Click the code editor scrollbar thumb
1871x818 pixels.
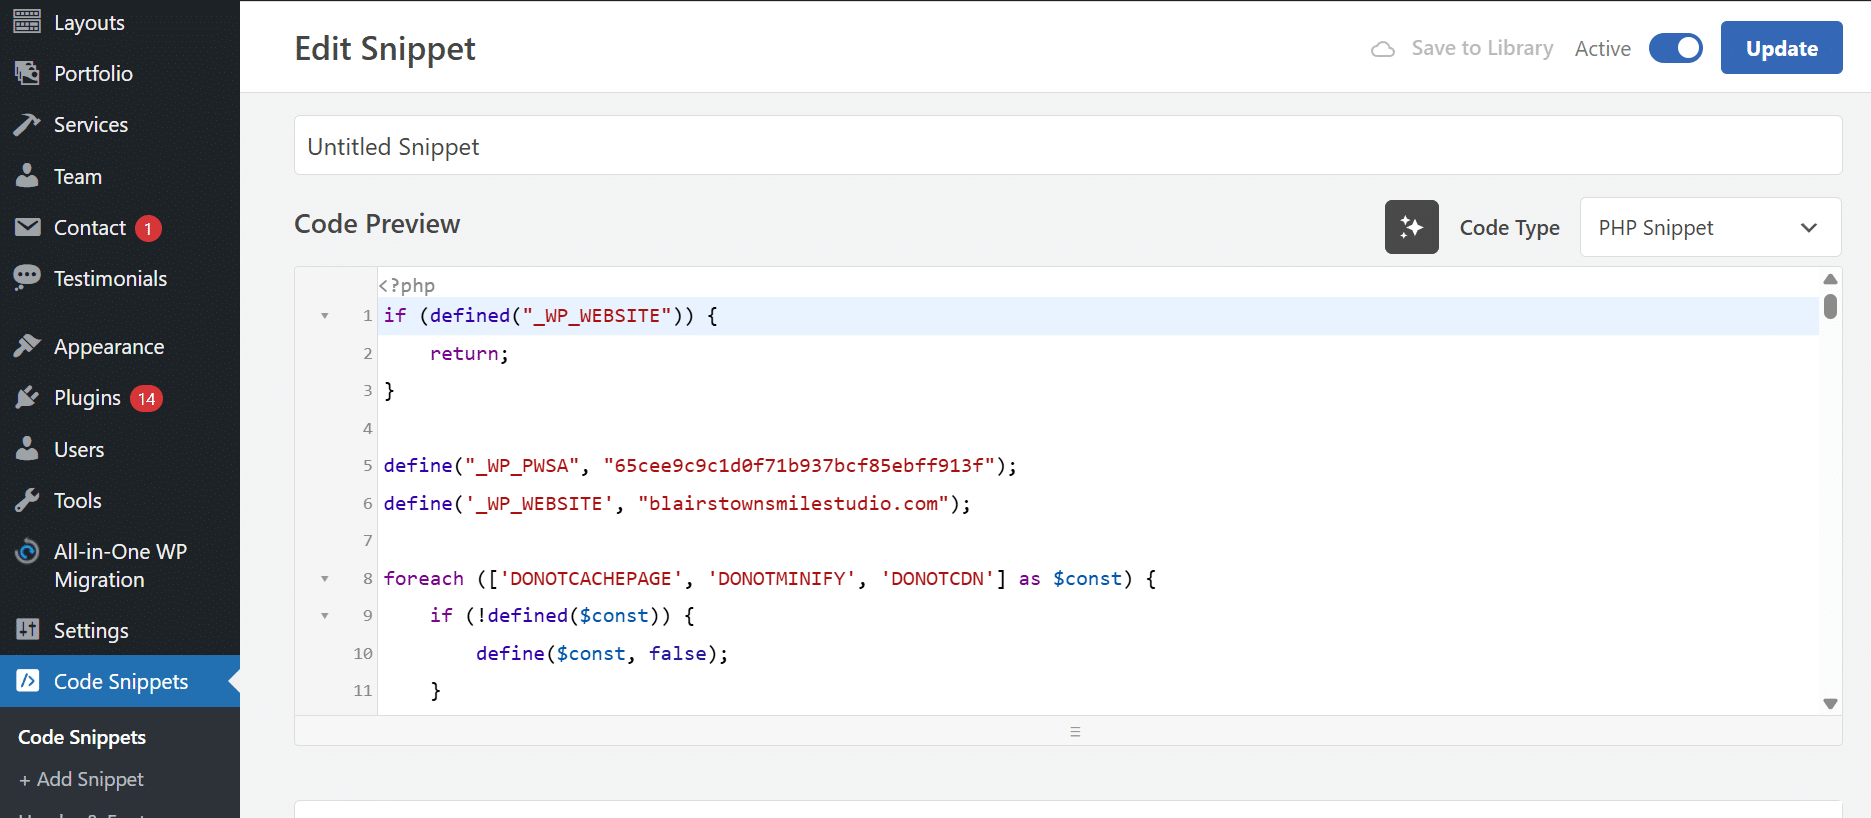(x=1830, y=305)
